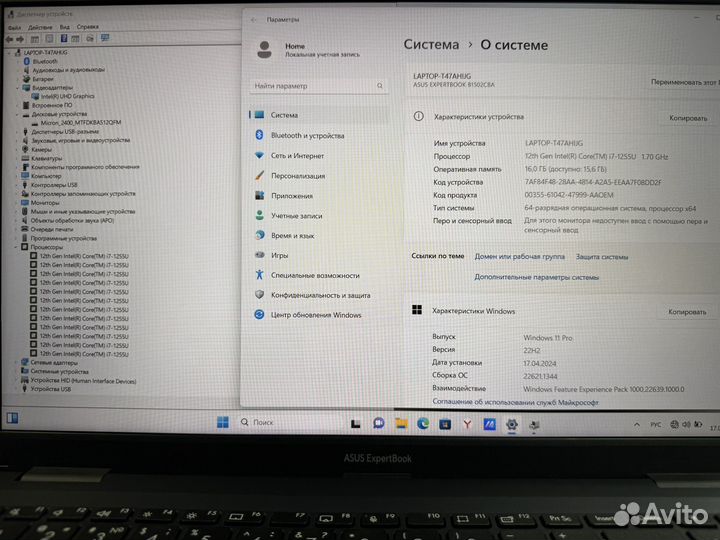Click Forward arrow in Device Manager toolbar
This screenshot has width=720, height=540.
(x=20, y=39)
